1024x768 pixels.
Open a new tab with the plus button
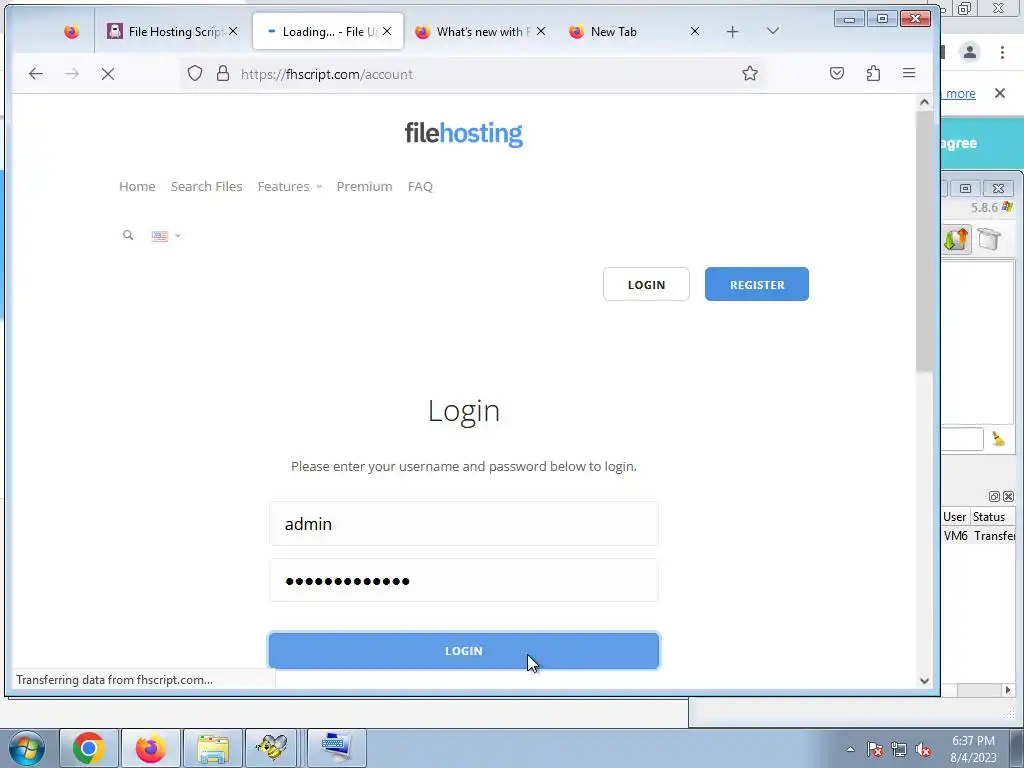pos(732,31)
